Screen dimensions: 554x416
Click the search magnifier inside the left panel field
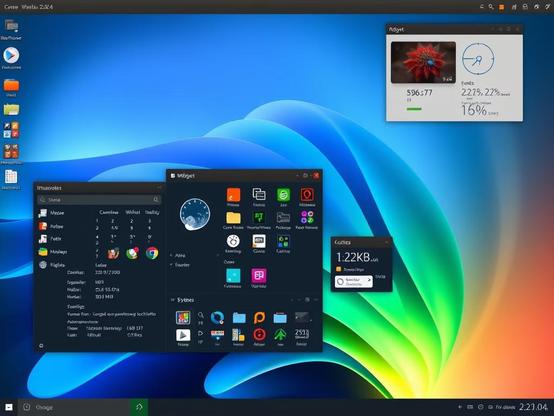click(x=156, y=200)
